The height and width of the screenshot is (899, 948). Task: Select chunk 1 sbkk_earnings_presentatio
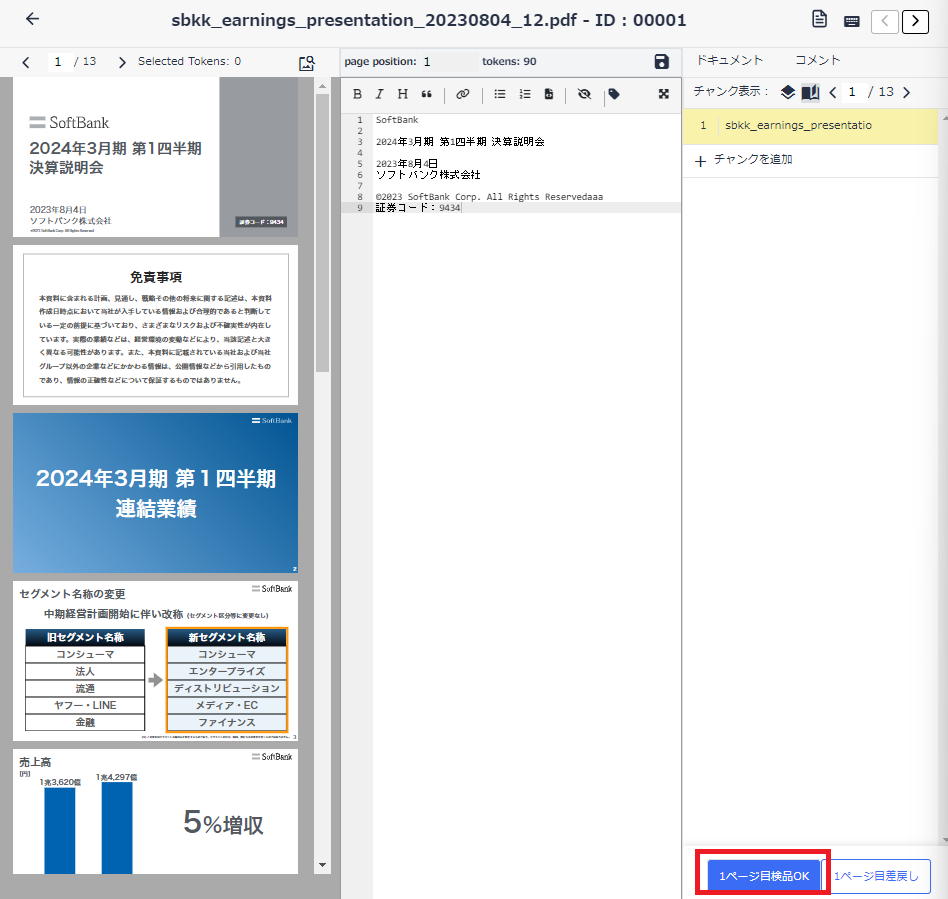point(810,126)
